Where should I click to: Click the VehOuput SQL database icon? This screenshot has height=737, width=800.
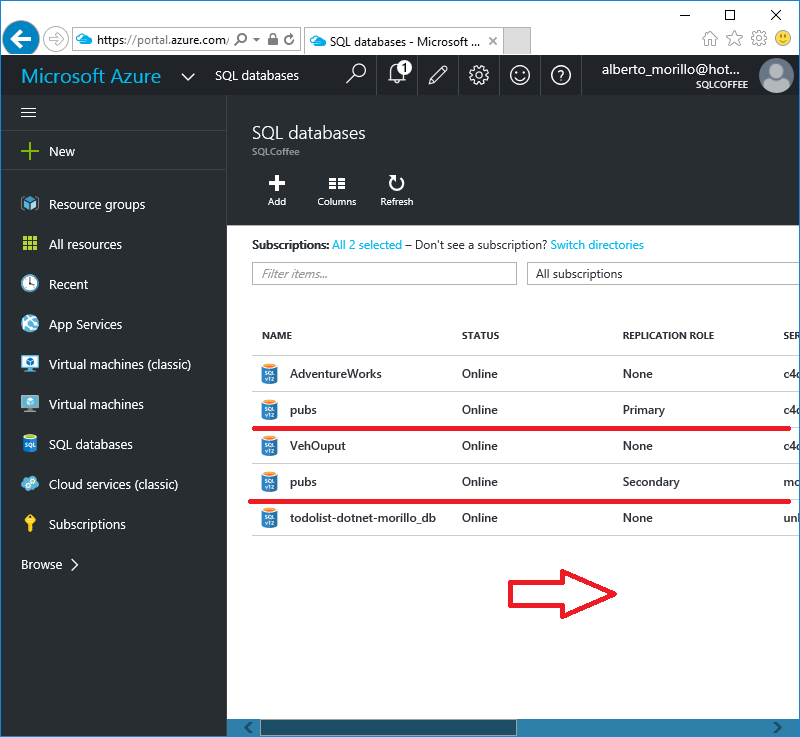coord(269,446)
